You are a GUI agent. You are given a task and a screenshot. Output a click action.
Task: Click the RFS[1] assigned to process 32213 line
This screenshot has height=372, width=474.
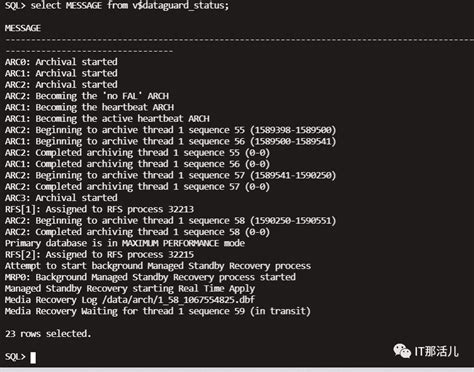click(99, 209)
